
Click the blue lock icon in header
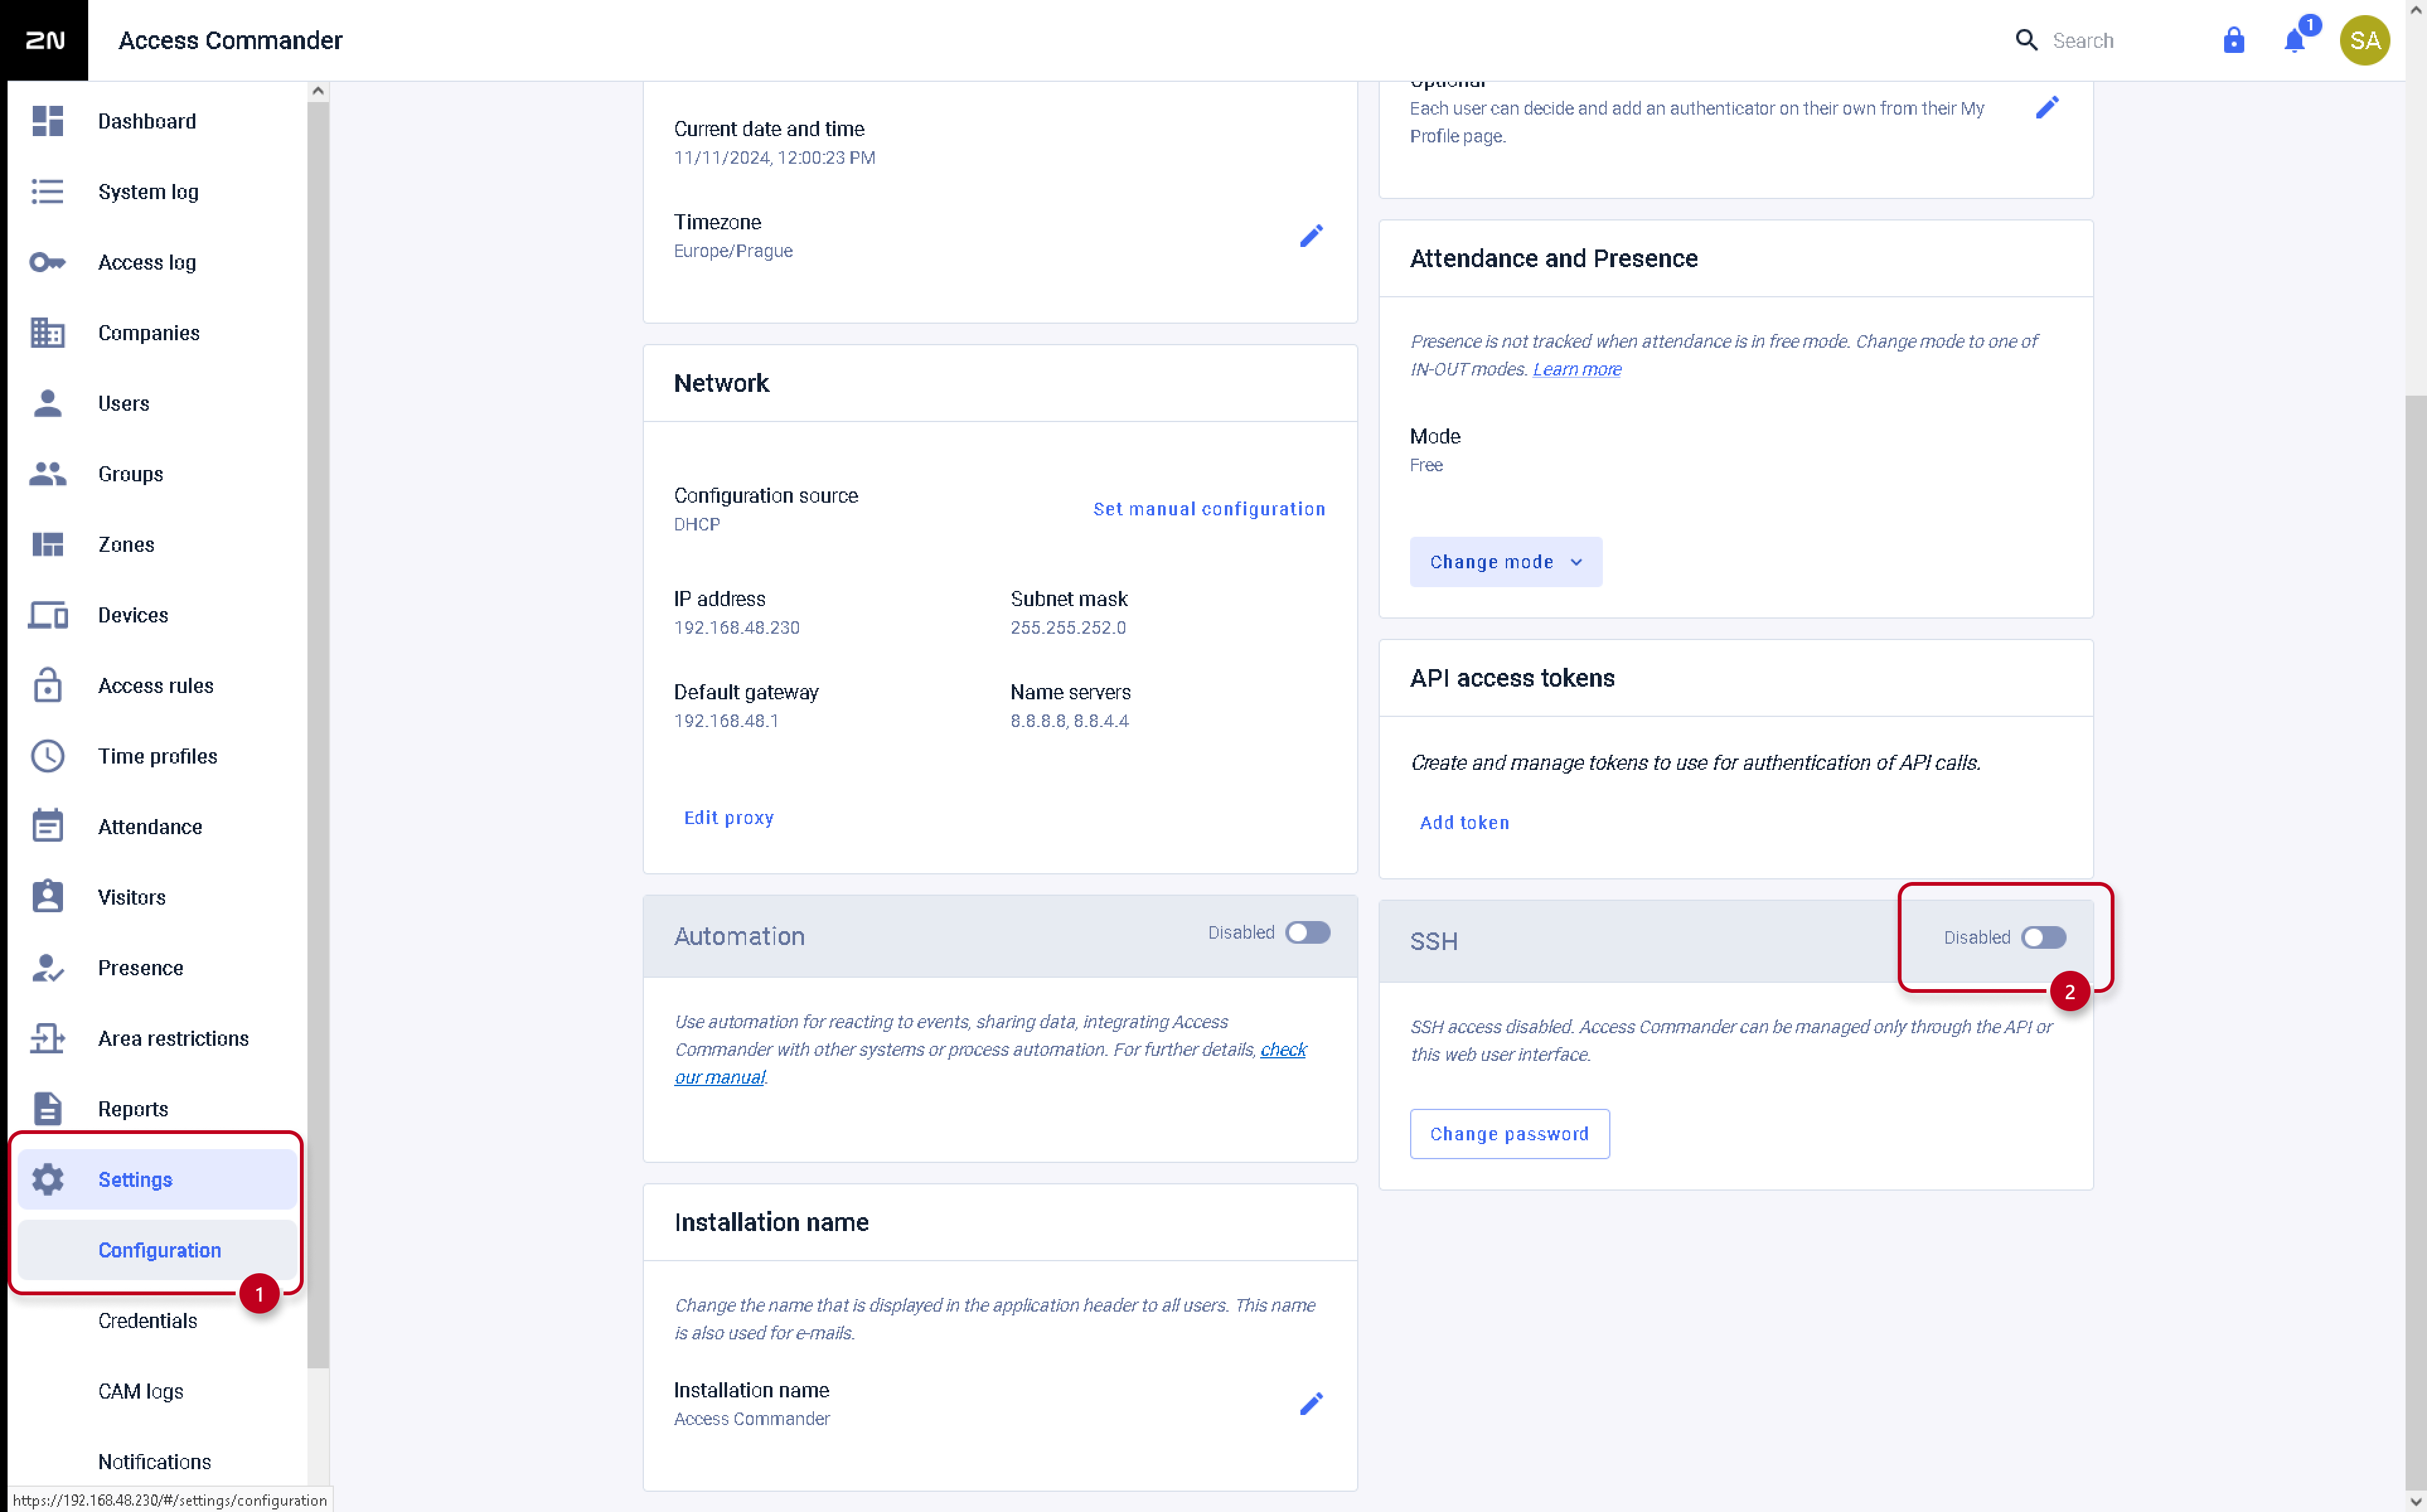[2233, 40]
